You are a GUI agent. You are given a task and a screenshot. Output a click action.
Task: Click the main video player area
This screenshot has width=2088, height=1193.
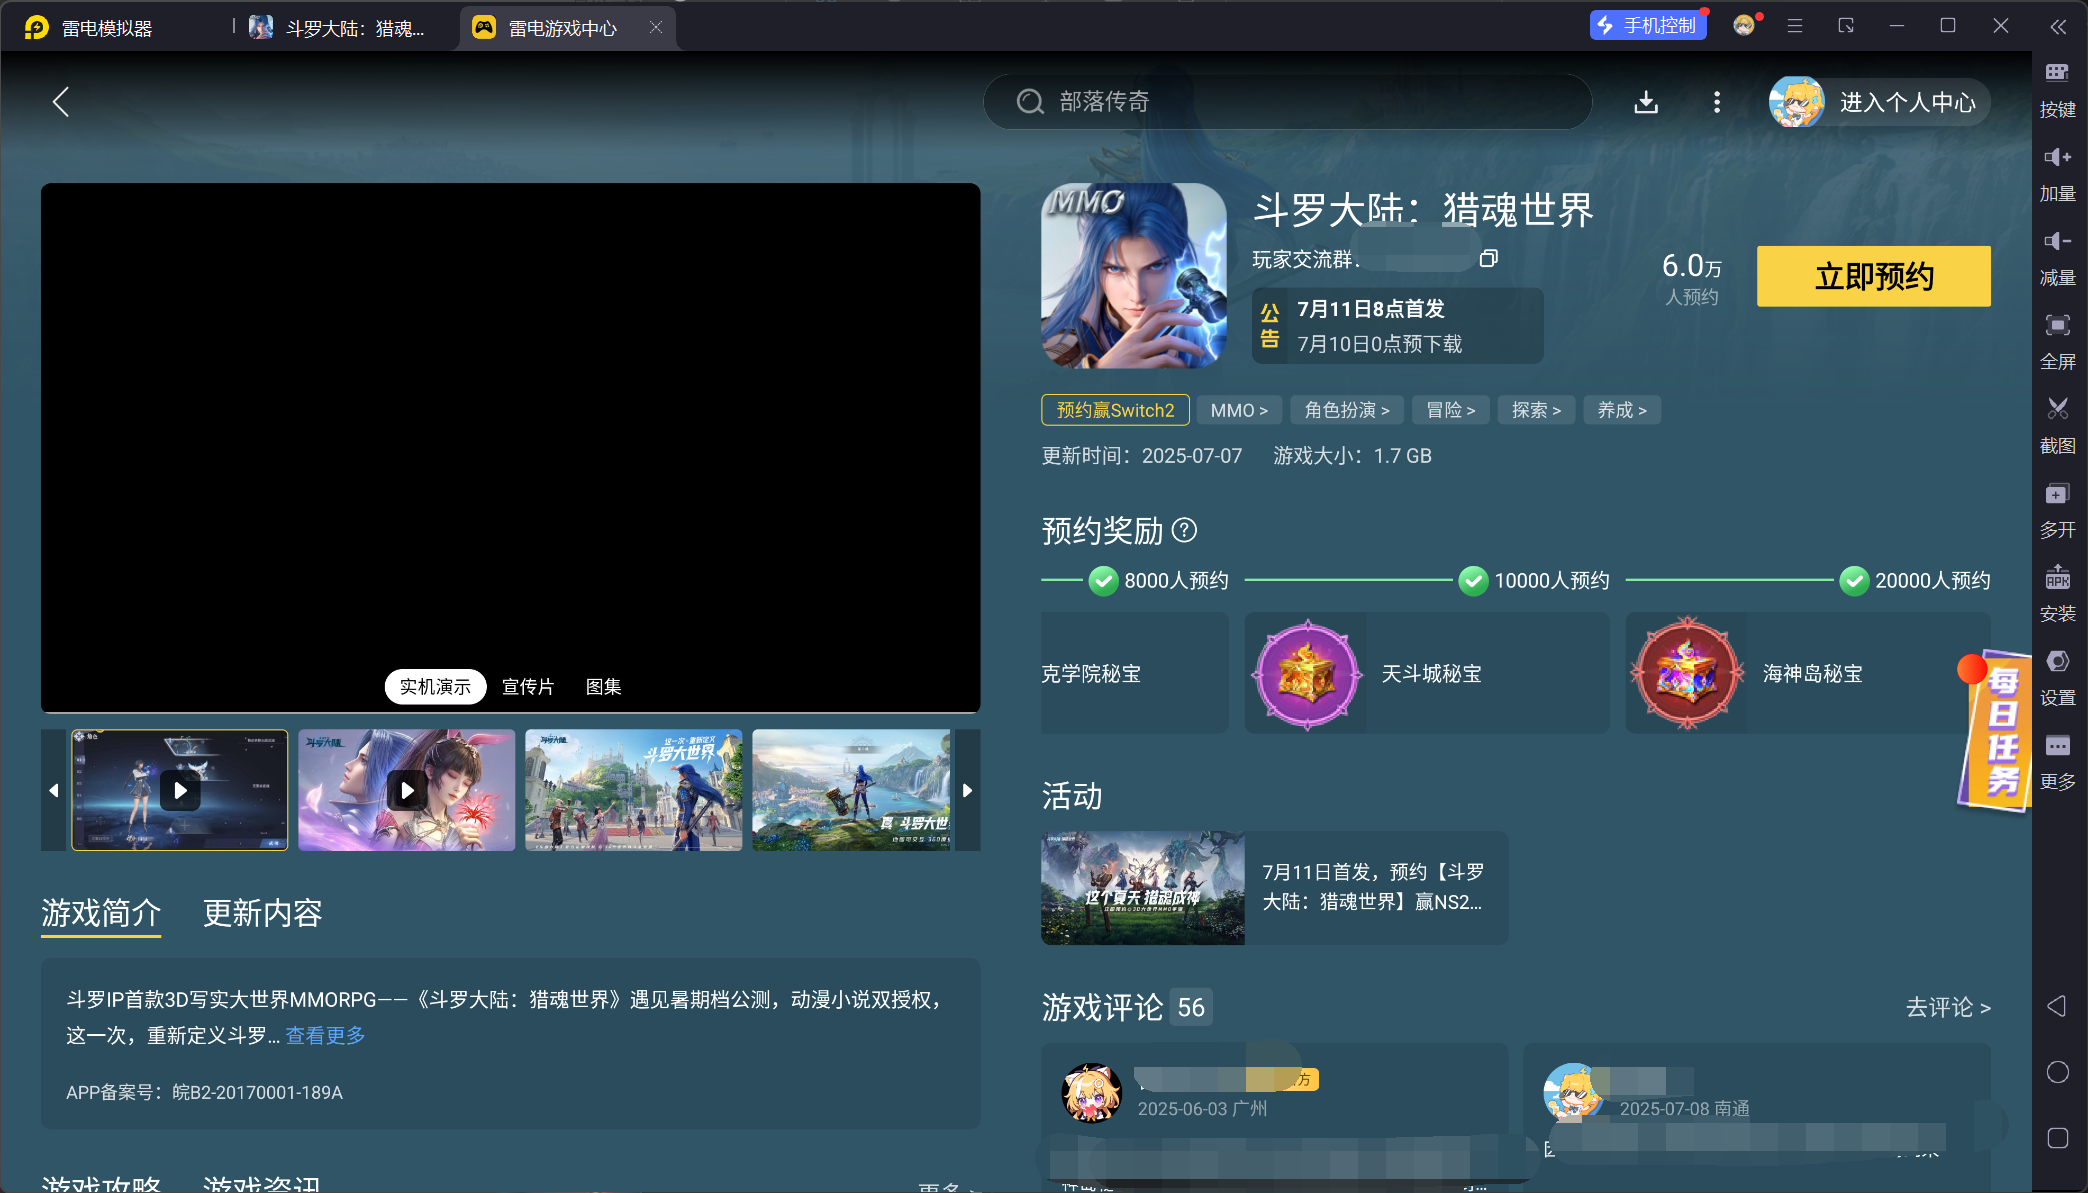pyautogui.click(x=510, y=447)
